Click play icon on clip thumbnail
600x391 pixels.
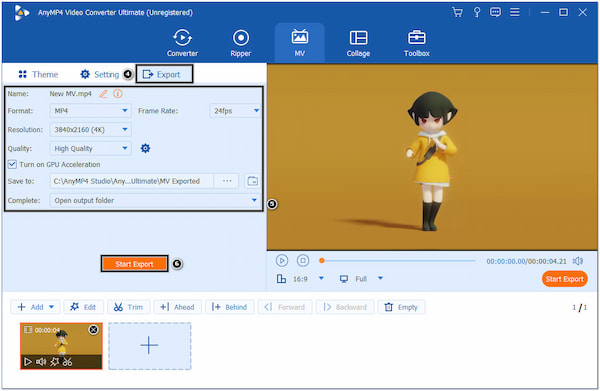pyautogui.click(x=28, y=362)
